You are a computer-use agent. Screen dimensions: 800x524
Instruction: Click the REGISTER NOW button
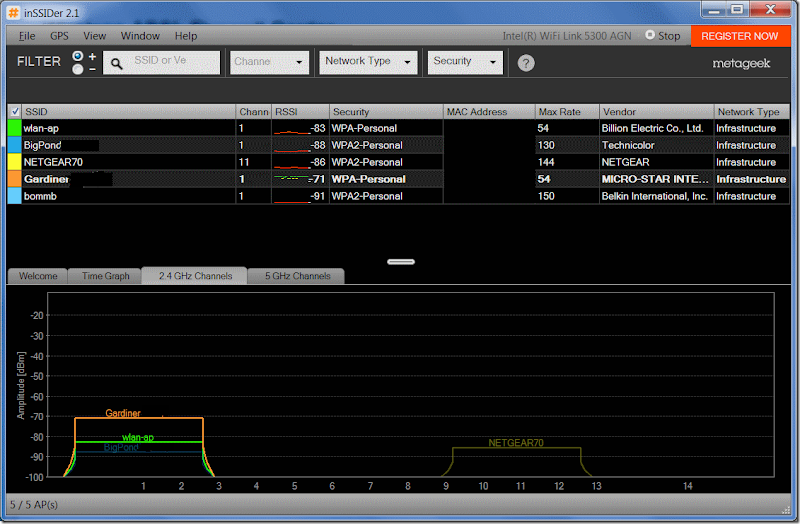coord(740,36)
